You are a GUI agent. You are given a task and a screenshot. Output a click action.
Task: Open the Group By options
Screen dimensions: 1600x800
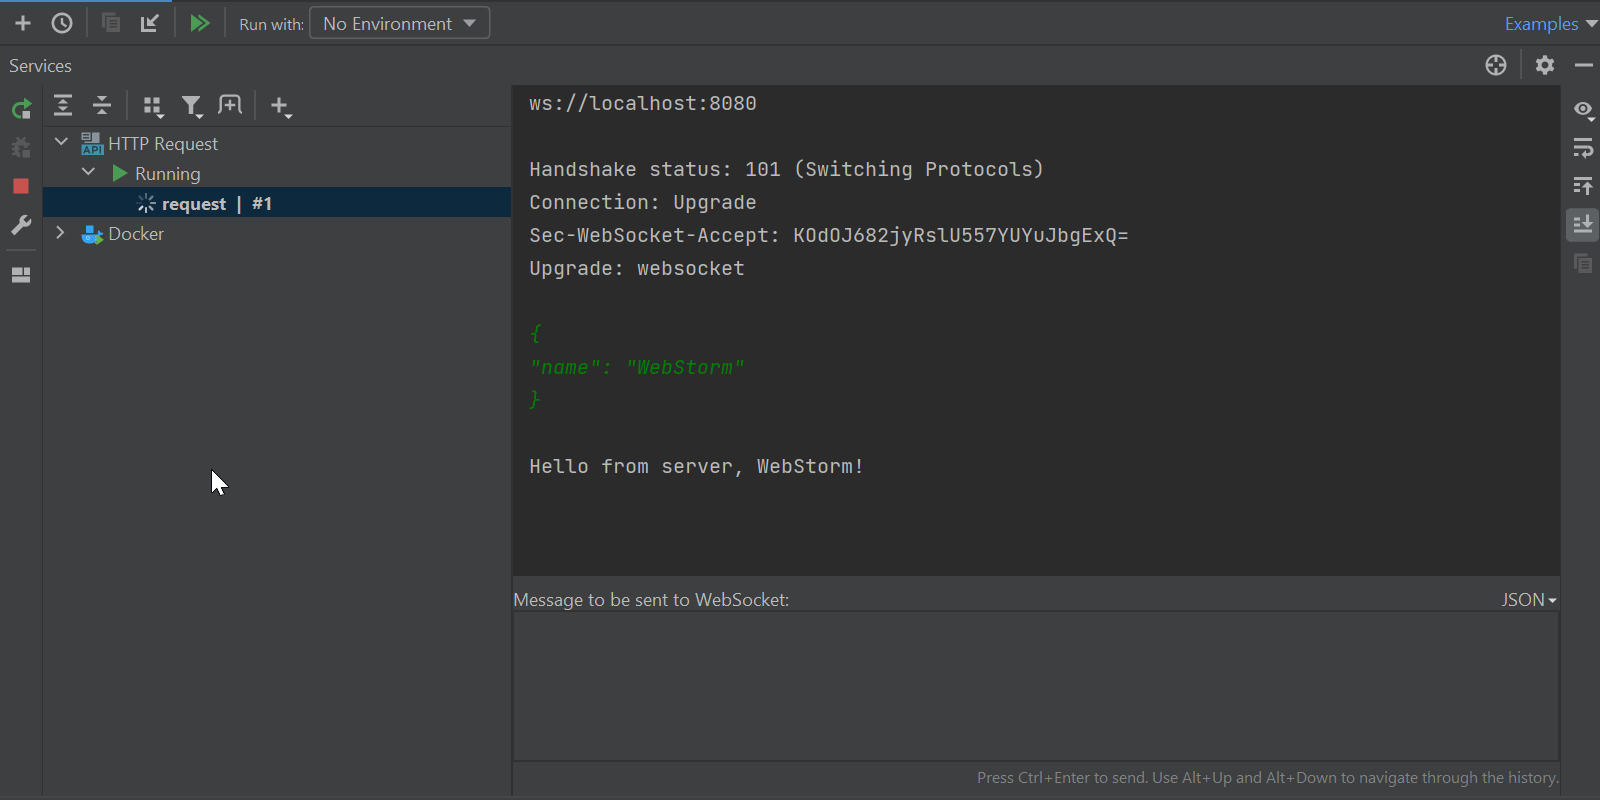[x=153, y=106]
